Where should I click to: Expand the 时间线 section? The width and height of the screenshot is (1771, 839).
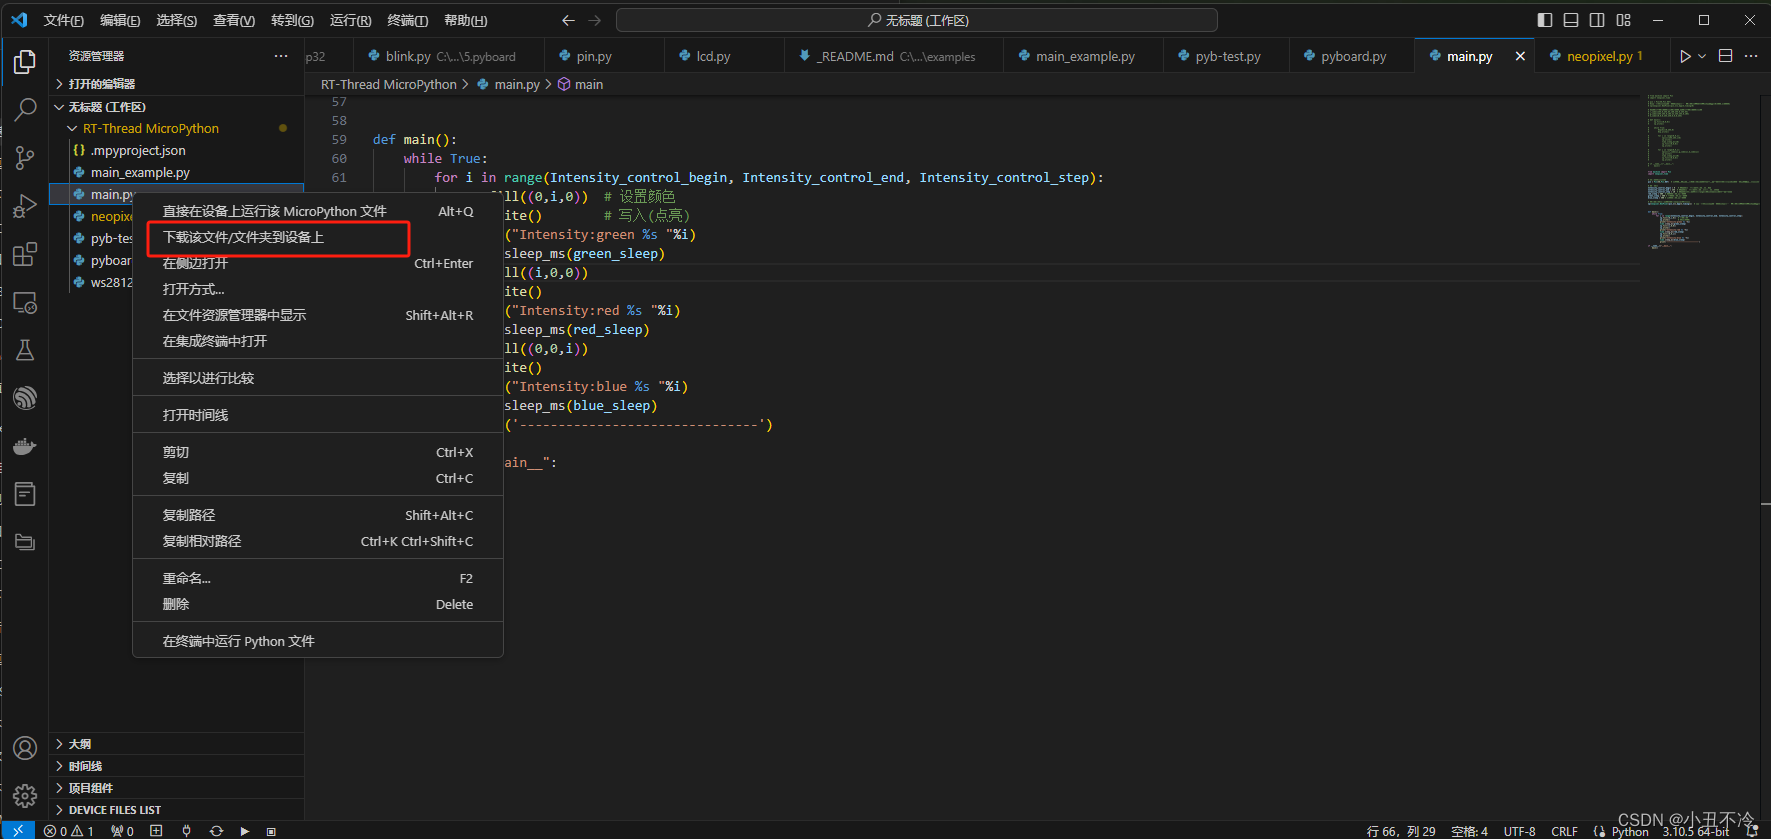point(176,766)
